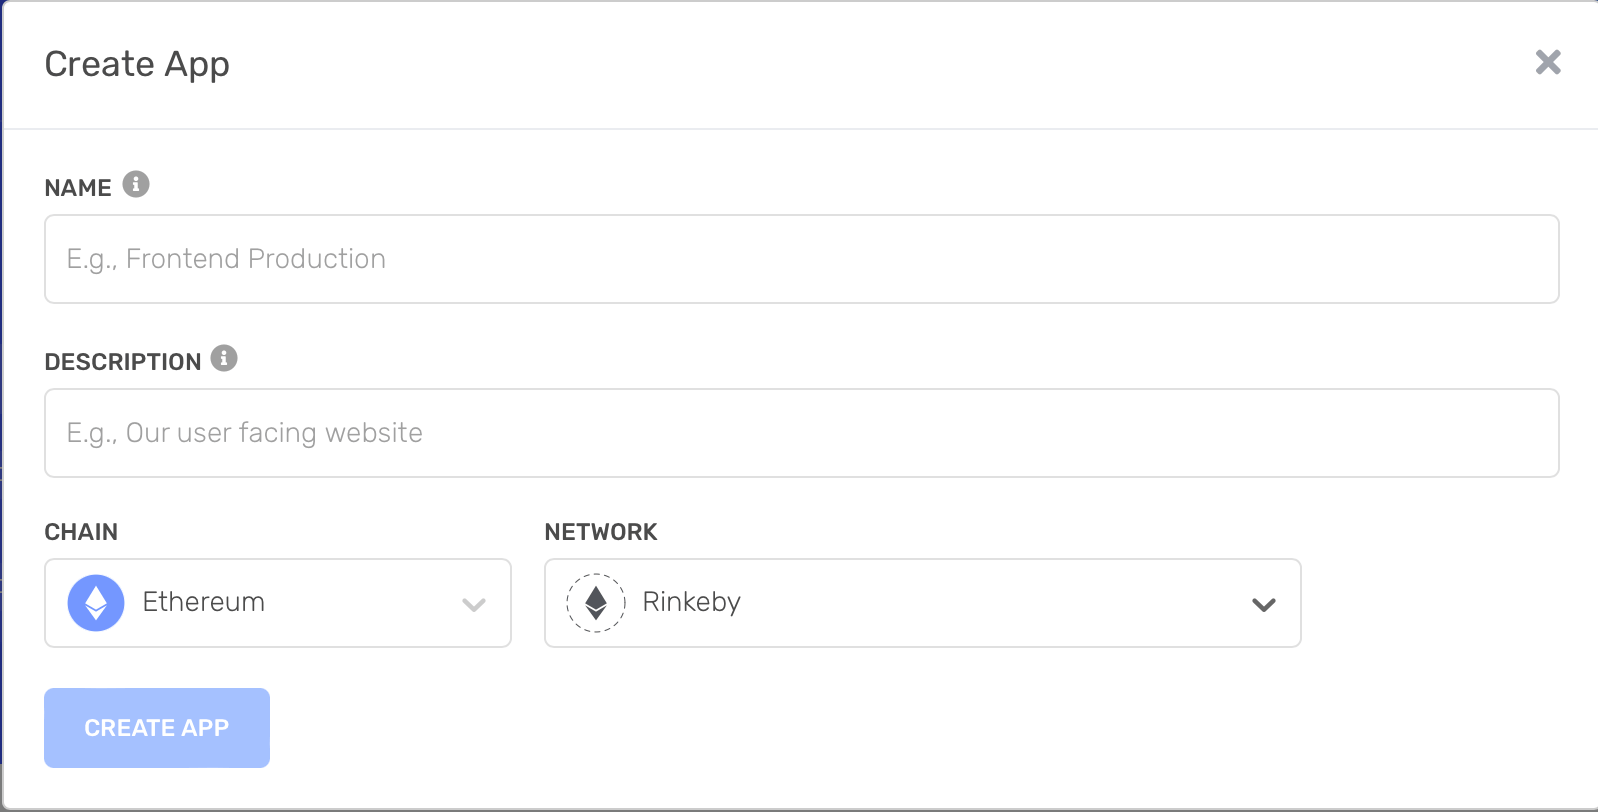Open the Network selector showing Rinkeby

click(x=922, y=603)
